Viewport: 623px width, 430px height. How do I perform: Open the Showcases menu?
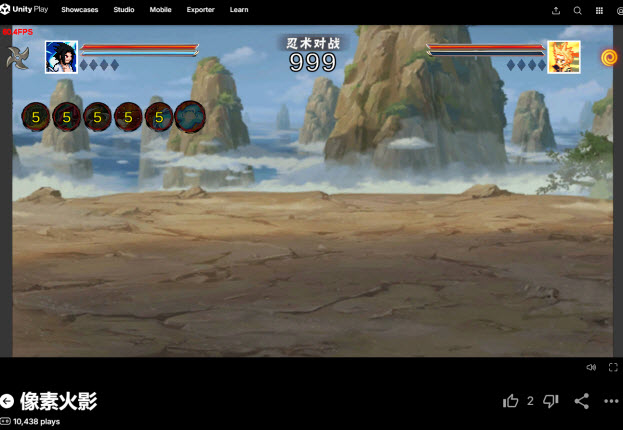(x=80, y=10)
